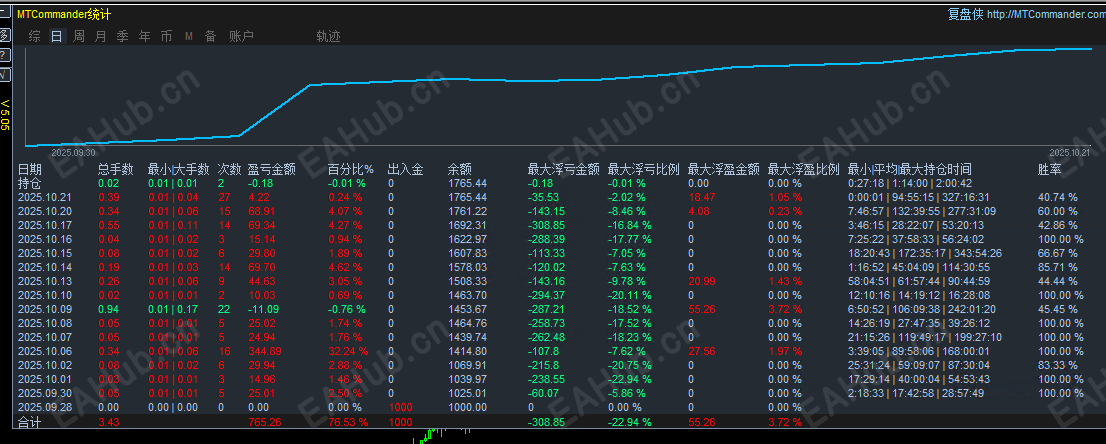Select the 2025.10.21 date in the table
Image resolution: width=1106 pixels, height=444 pixels.
(44, 197)
